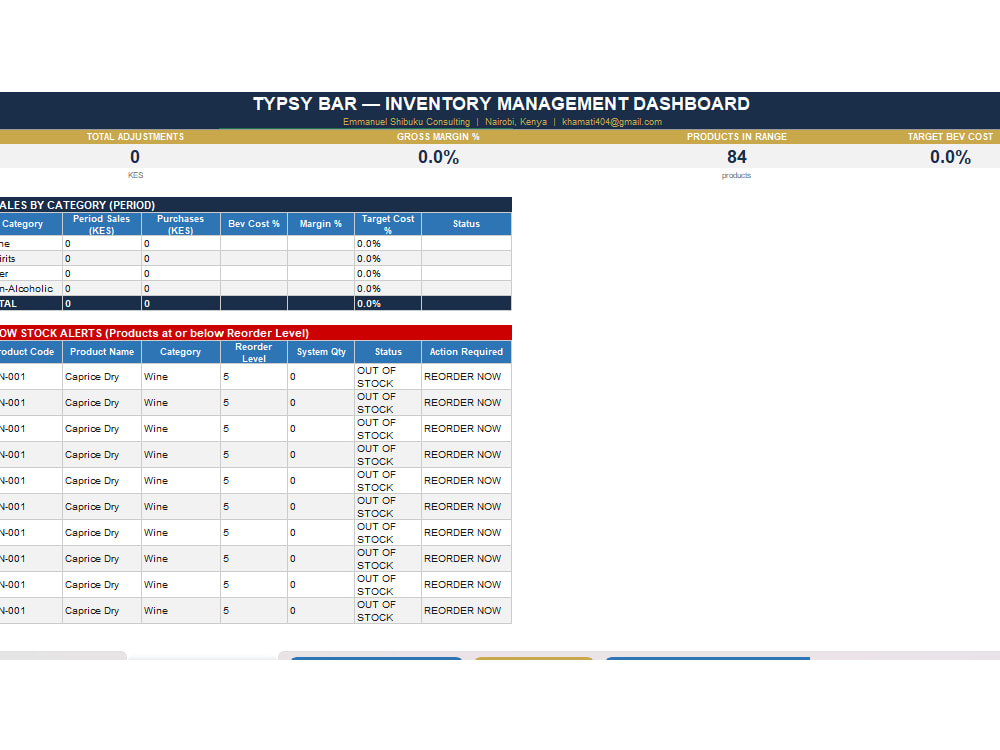This screenshot has height=750, width=1000.
Task: Click the Sales by Category (Period) section header
Action: [x=256, y=205]
